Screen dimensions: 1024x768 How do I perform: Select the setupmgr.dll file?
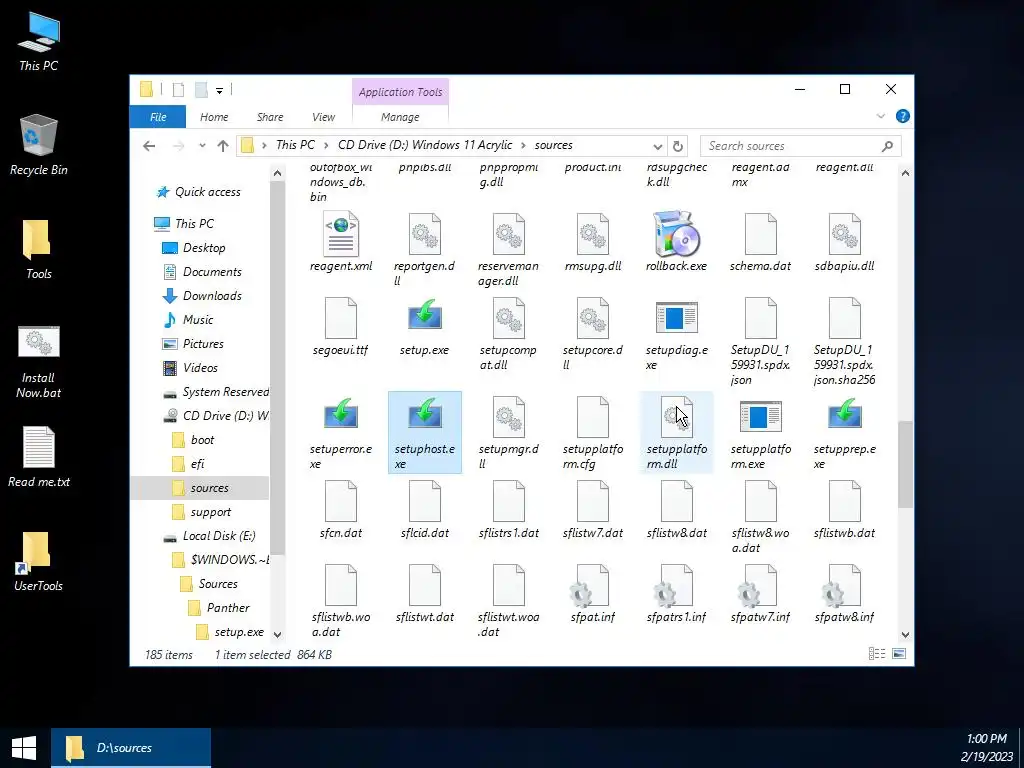[509, 432]
